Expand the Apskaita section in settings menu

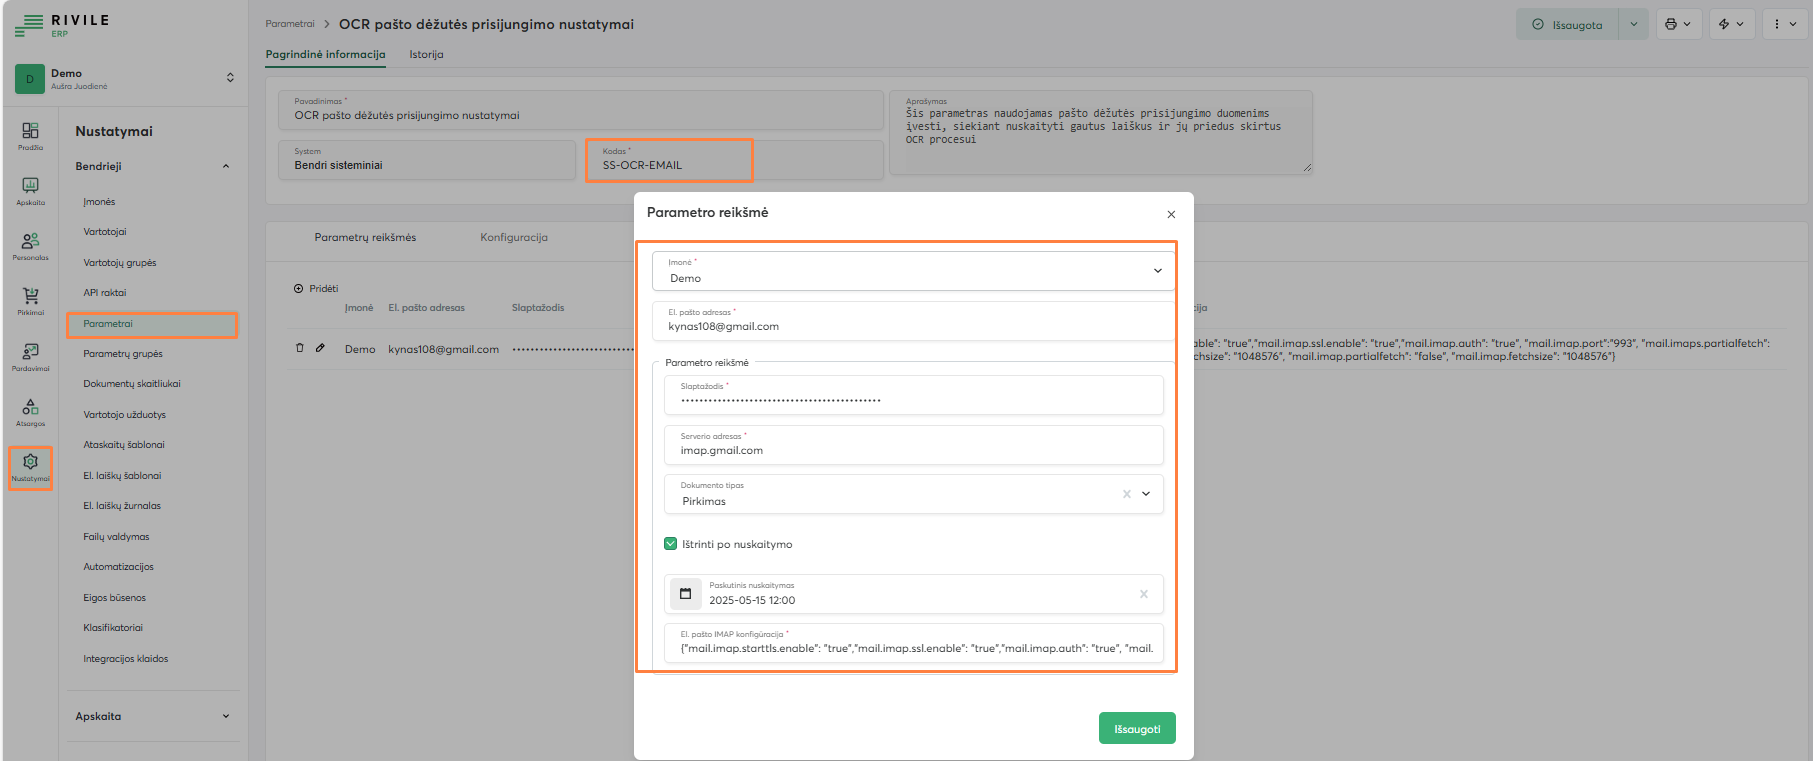[226, 716]
